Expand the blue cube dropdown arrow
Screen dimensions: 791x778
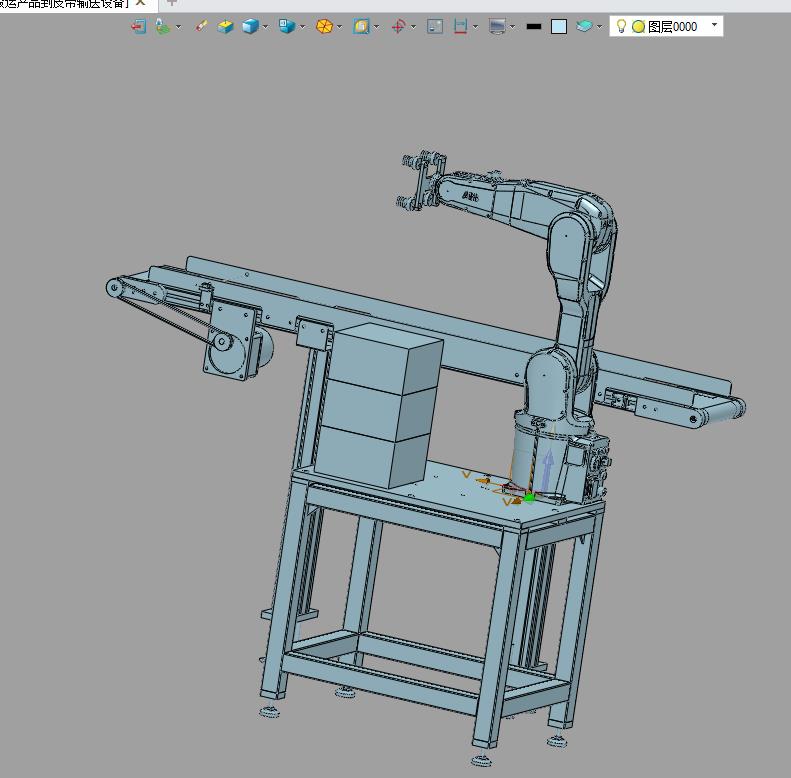pyautogui.click(x=265, y=27)
